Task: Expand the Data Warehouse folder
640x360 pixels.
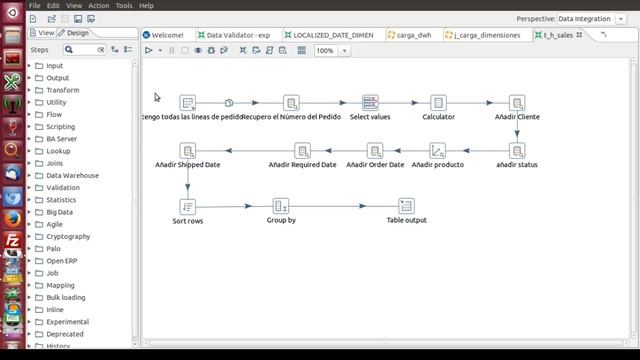Action: click(x=29, y=176)
